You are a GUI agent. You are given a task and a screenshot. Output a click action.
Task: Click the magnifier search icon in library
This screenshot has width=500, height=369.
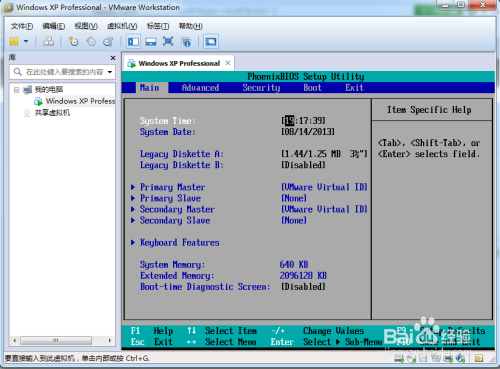(x=18, y=72)
